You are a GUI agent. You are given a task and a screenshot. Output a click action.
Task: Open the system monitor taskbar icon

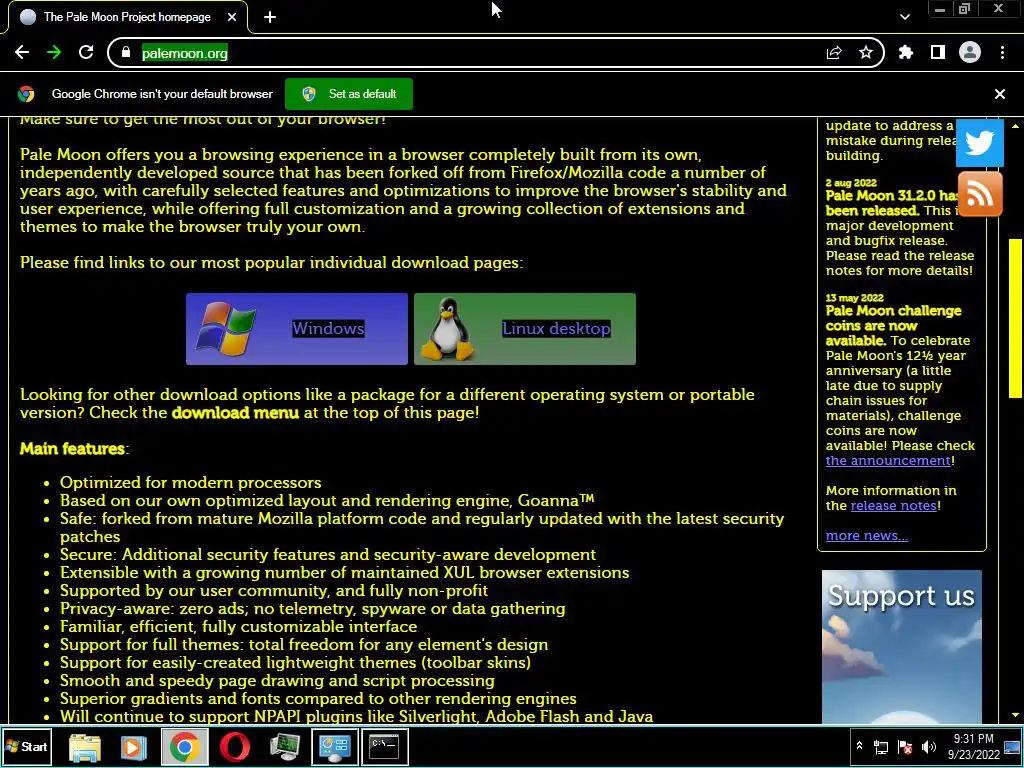(x=285, y=747)
